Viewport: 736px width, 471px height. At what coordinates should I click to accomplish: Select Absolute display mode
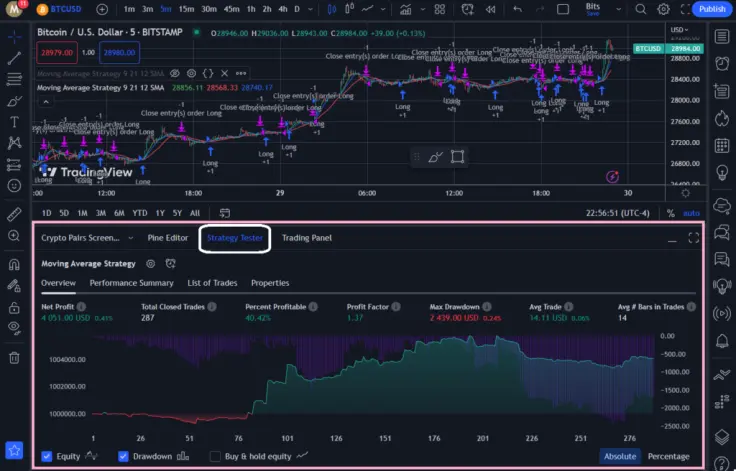pos(620,456)
